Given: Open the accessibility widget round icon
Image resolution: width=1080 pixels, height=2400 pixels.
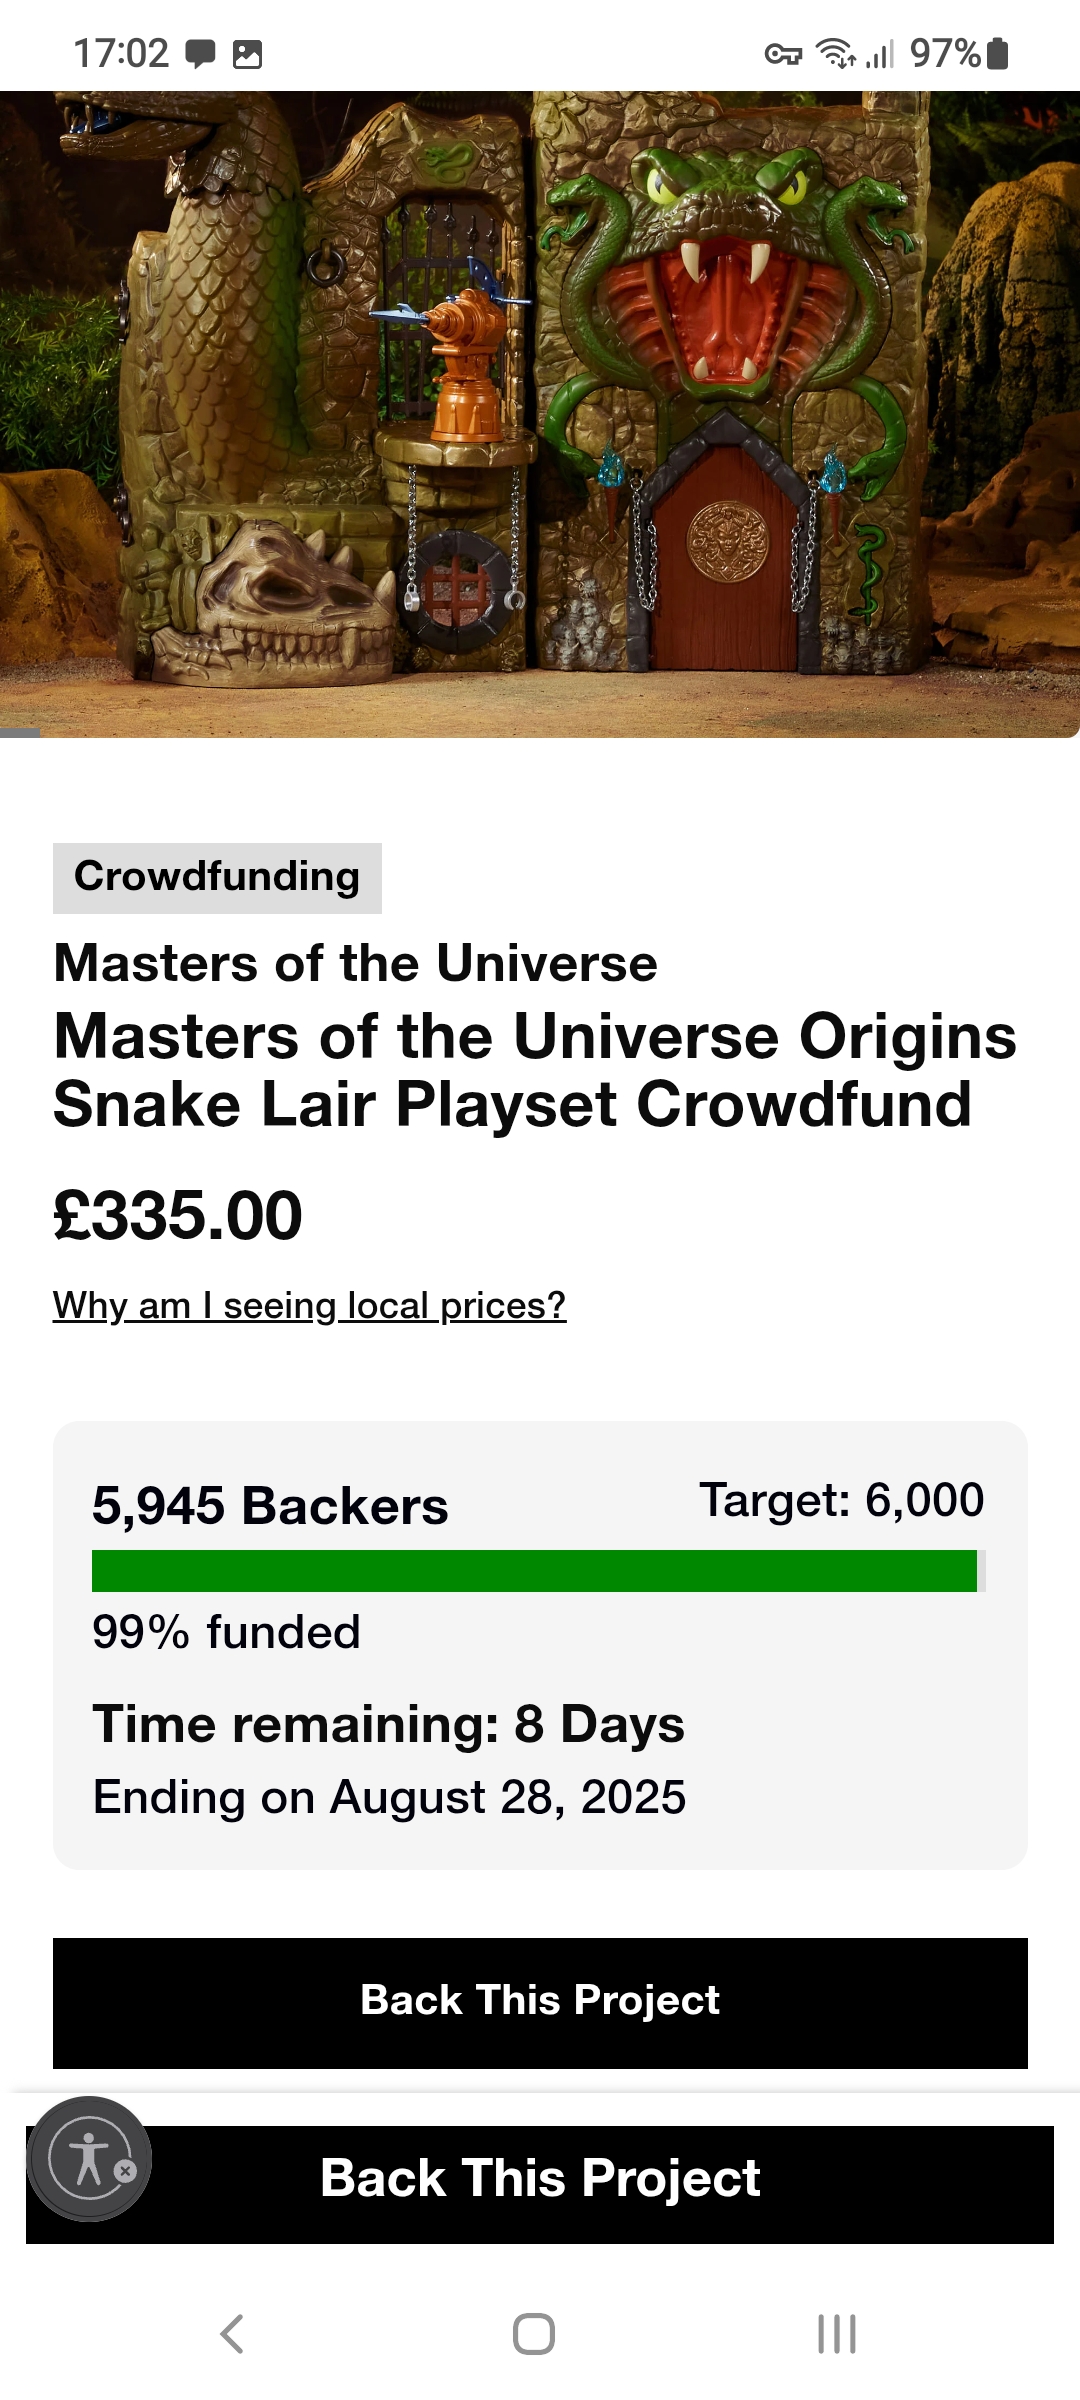Looking at the screenshot, I should pos(88,2158).
